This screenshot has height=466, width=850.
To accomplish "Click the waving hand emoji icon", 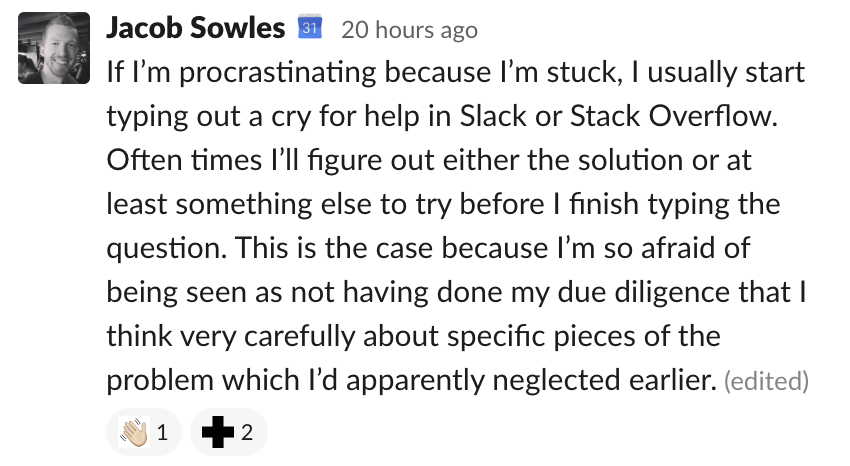I will (133, 432).
